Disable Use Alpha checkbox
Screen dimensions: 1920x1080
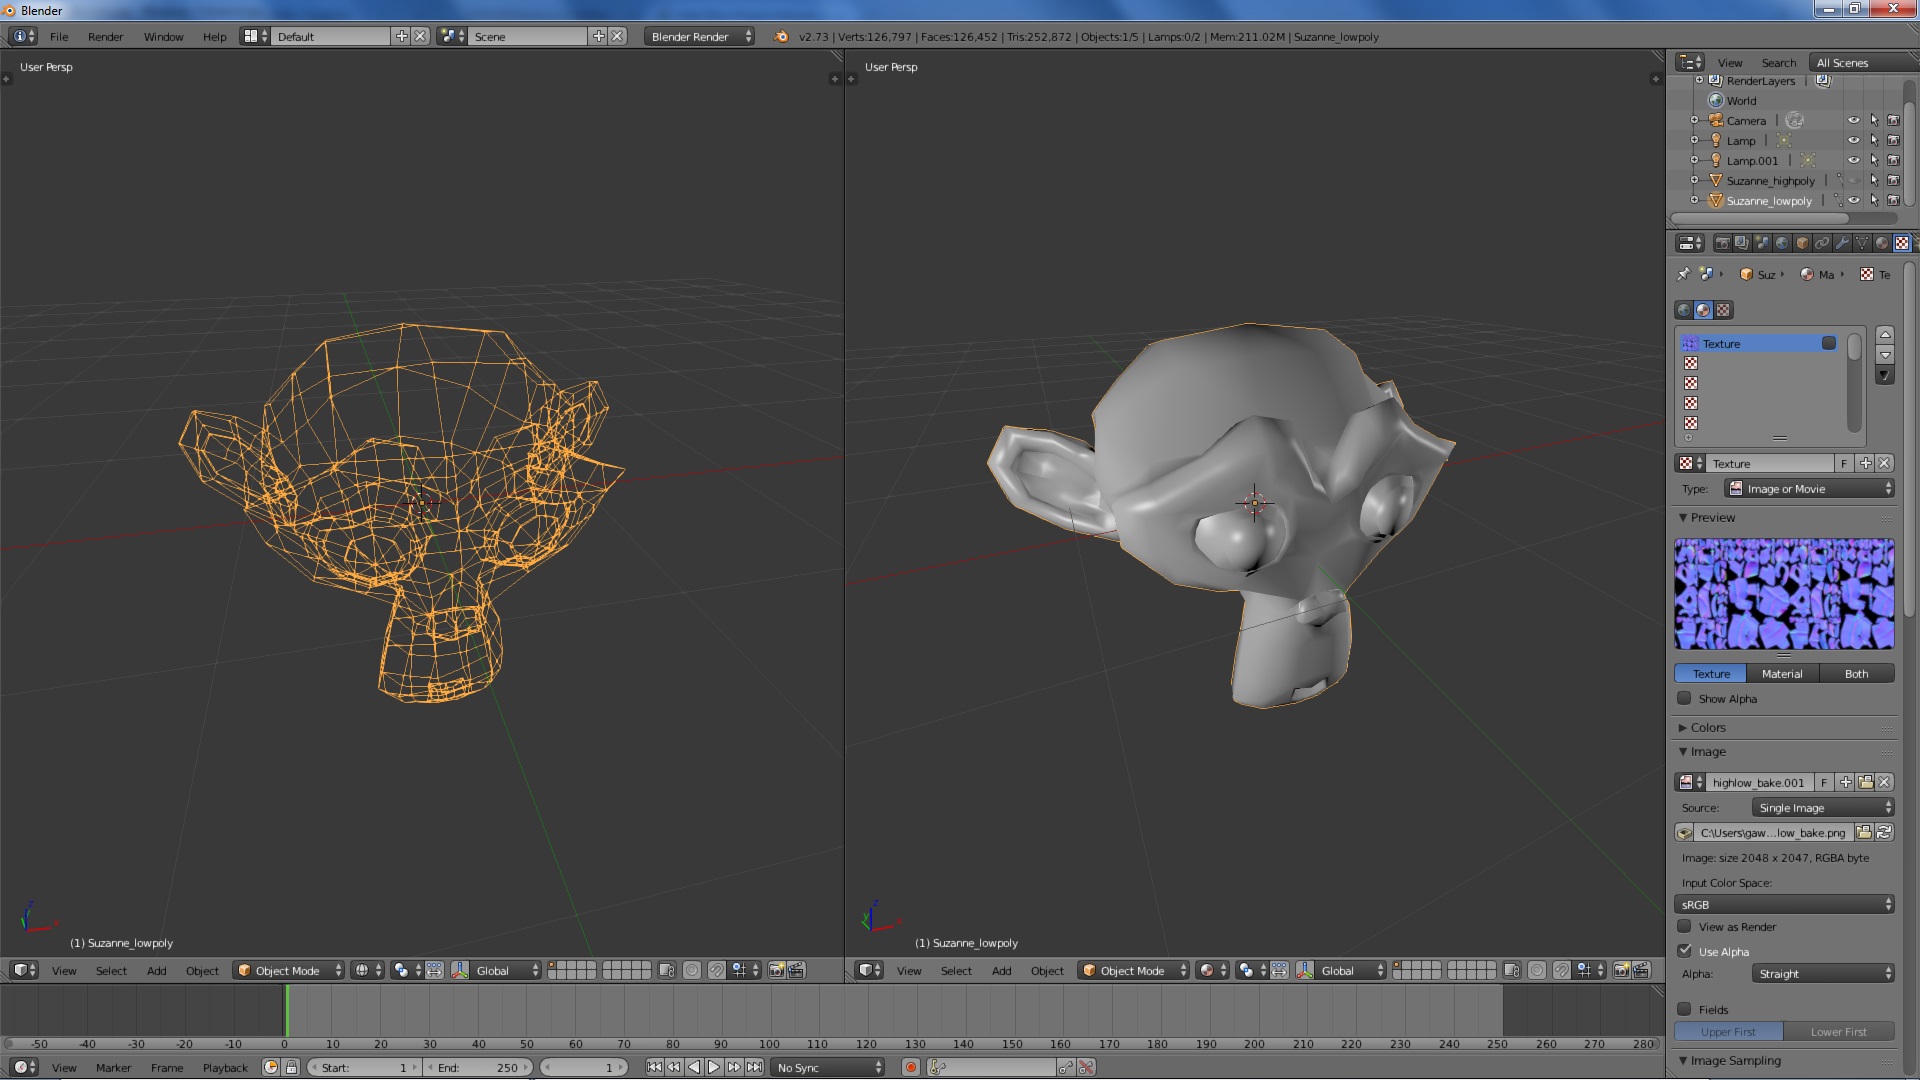(1684, 951)
